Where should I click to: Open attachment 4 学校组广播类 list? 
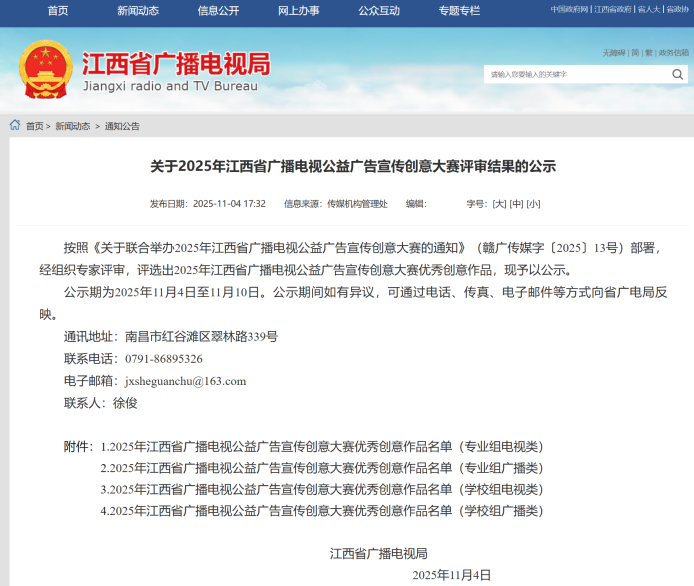[322, 510]
